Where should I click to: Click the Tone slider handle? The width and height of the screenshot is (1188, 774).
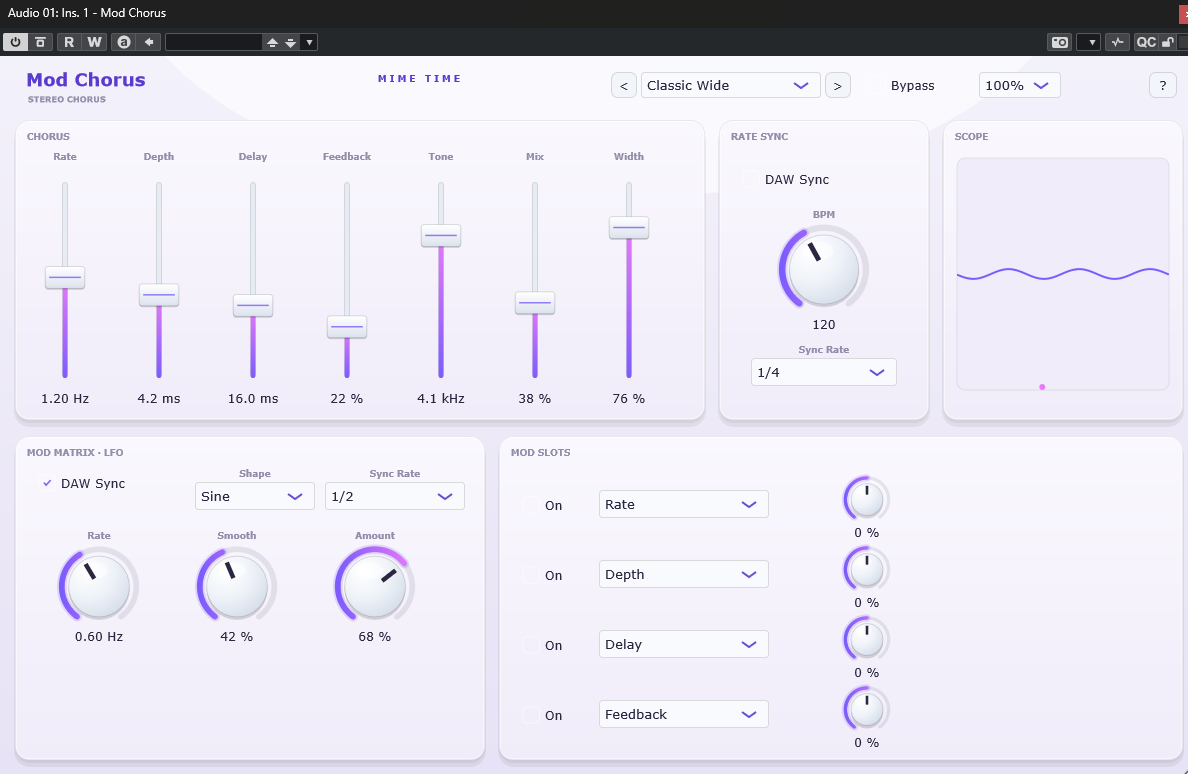pyautogui.click(x=441, y=235)
